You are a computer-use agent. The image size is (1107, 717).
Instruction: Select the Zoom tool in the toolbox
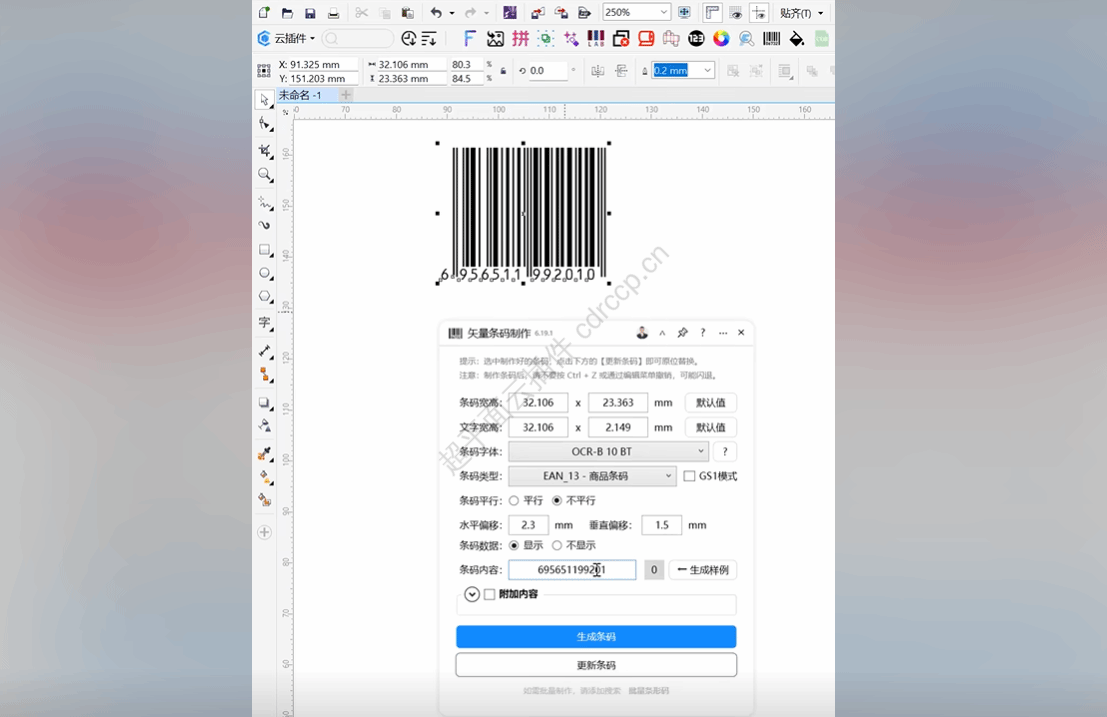pyautogui.click(x=265, y=174)
